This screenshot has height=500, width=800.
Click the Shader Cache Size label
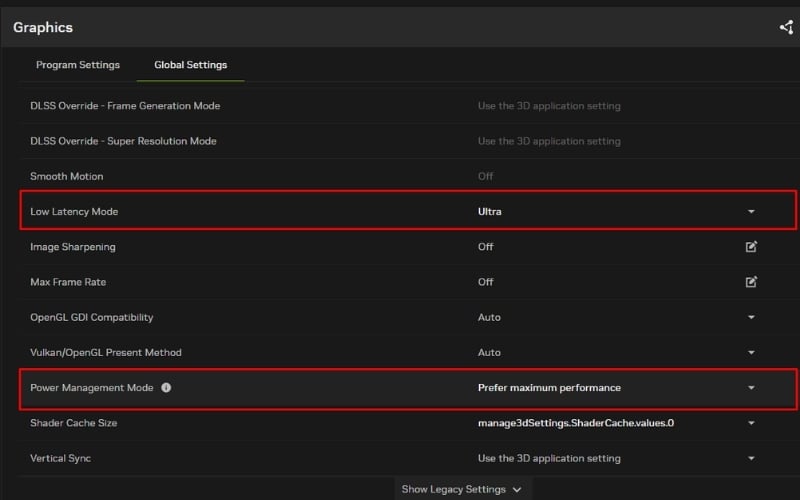(x=73, y=423)
